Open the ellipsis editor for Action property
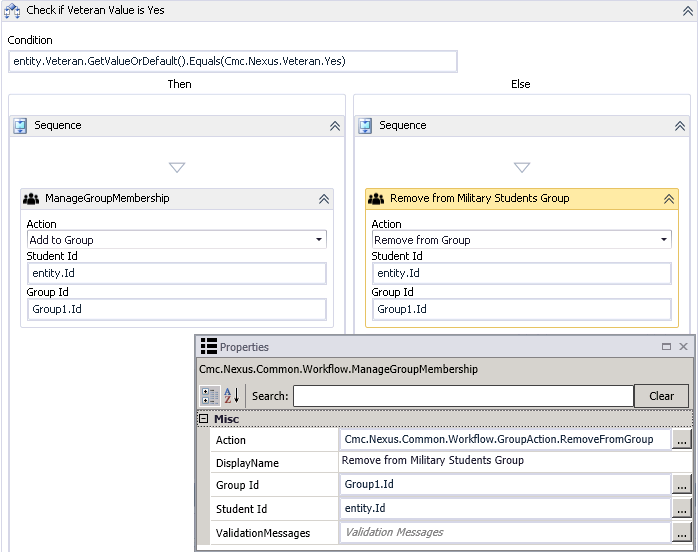This screenshot has height=552, width=698. click(681, 440)
